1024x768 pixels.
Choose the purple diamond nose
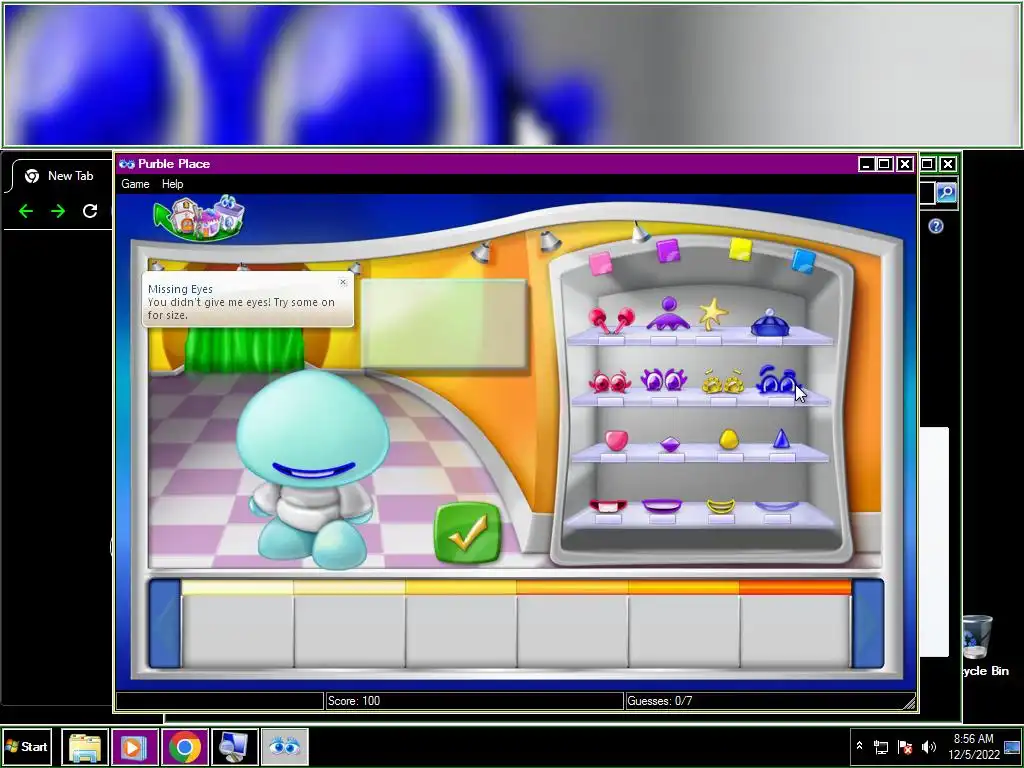coord(670,444)
